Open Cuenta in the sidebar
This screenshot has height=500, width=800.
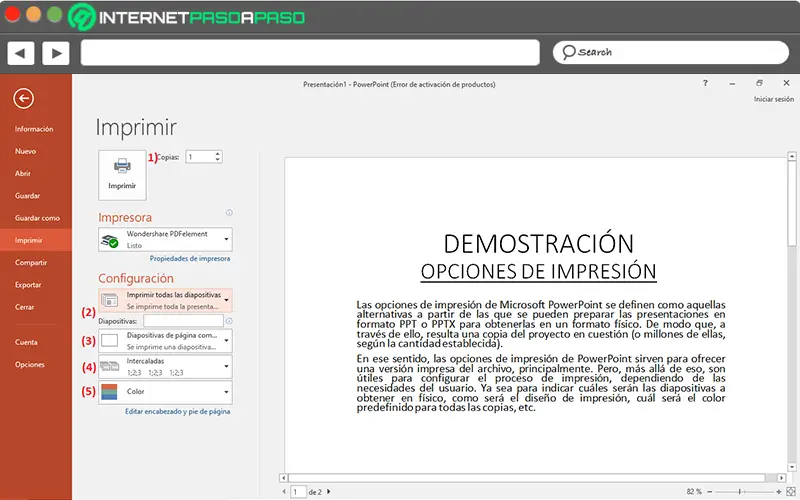click(26, 342)
